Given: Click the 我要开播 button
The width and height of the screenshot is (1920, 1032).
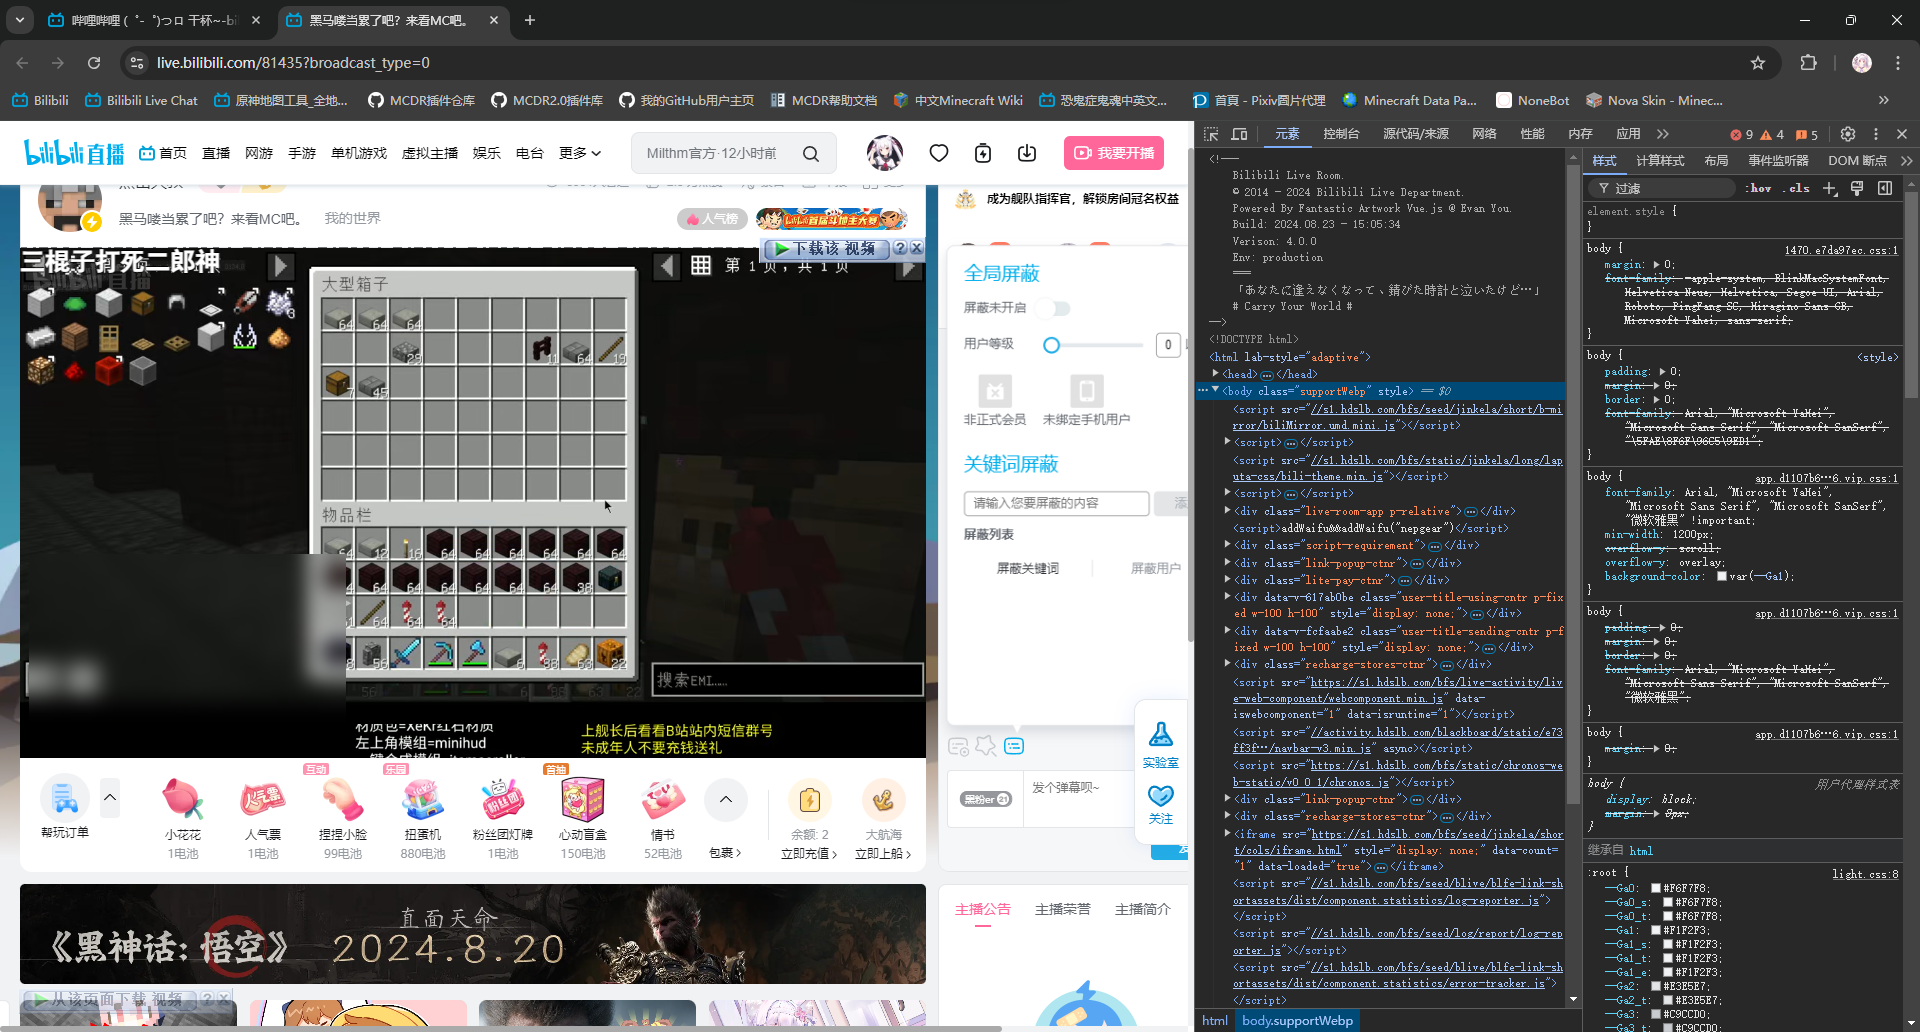Looking at the screenshot, I should pyautogui.click(x=1113, y=153).
